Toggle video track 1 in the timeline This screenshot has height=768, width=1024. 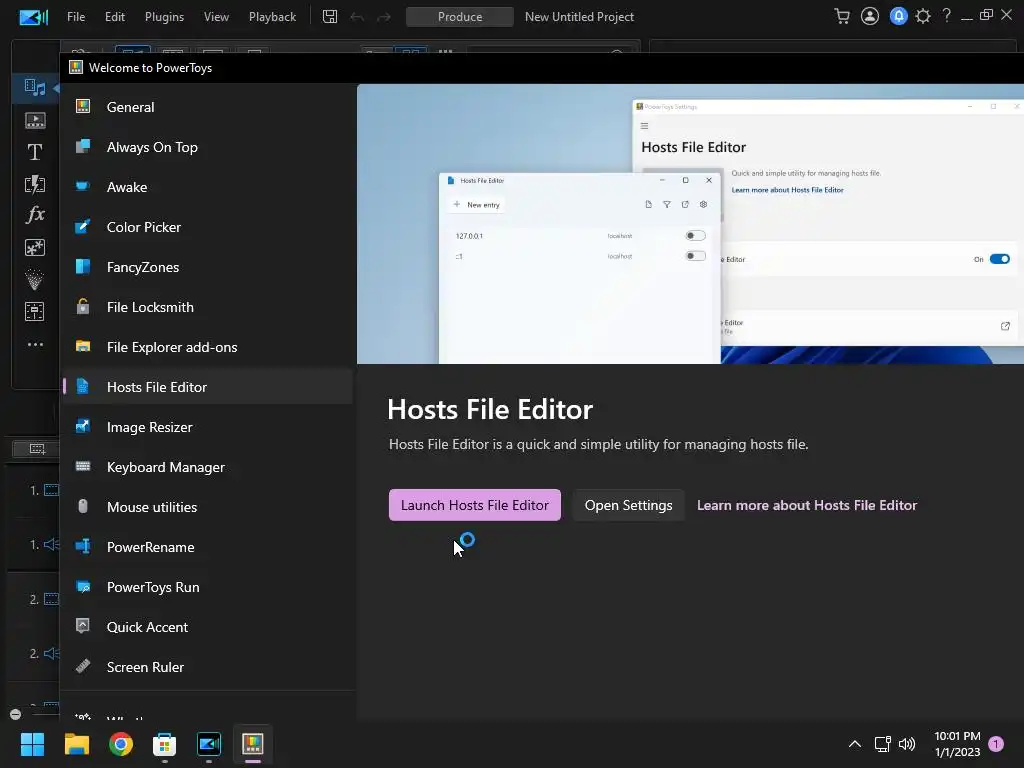(x=52, y=490)
